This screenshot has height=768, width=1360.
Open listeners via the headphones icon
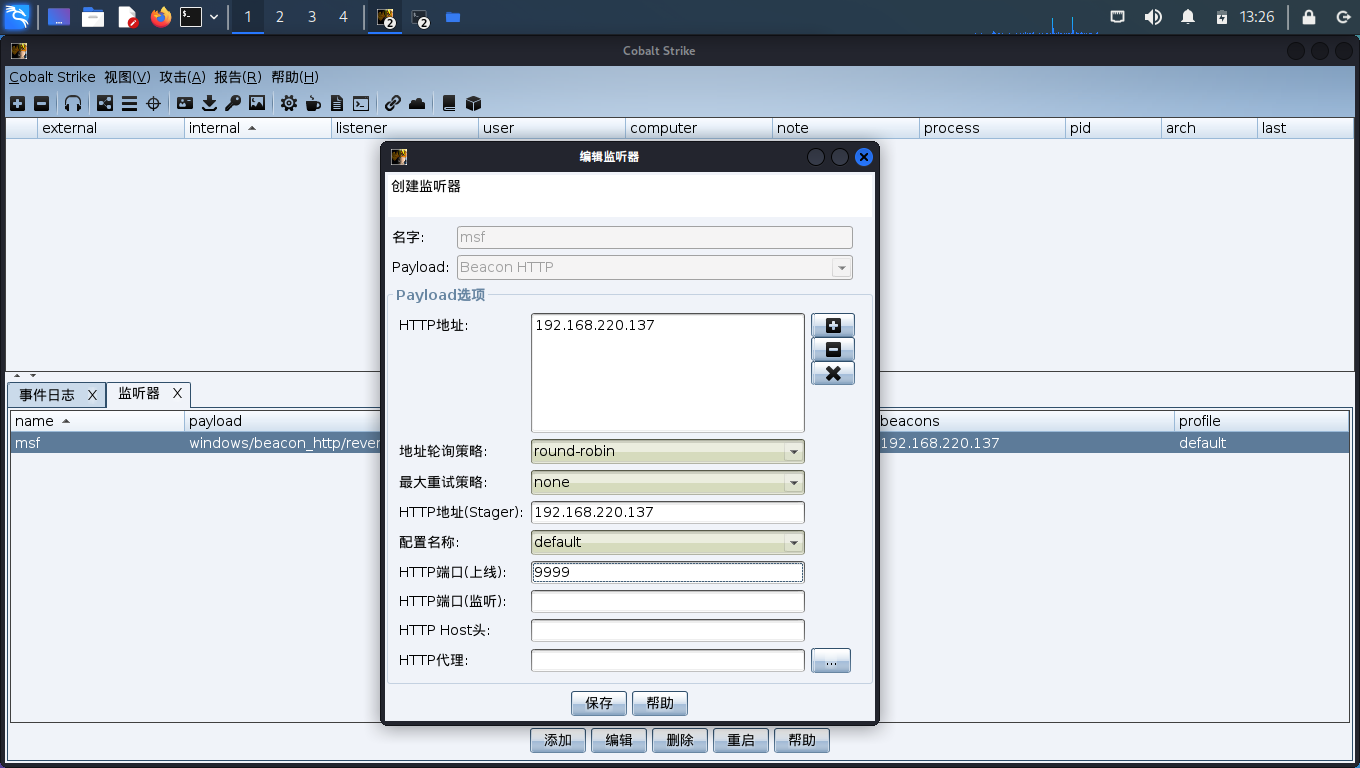pos(73,103)
